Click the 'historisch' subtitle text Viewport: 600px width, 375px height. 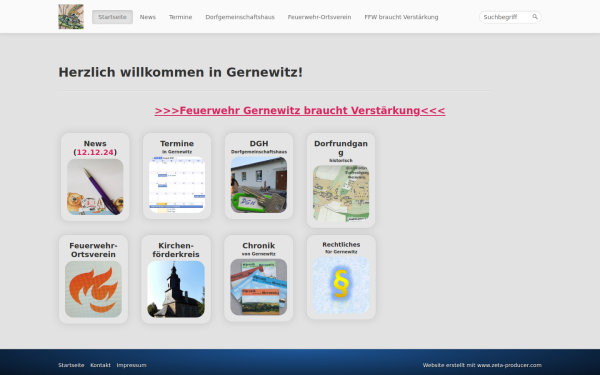click(x=341, y=161)
